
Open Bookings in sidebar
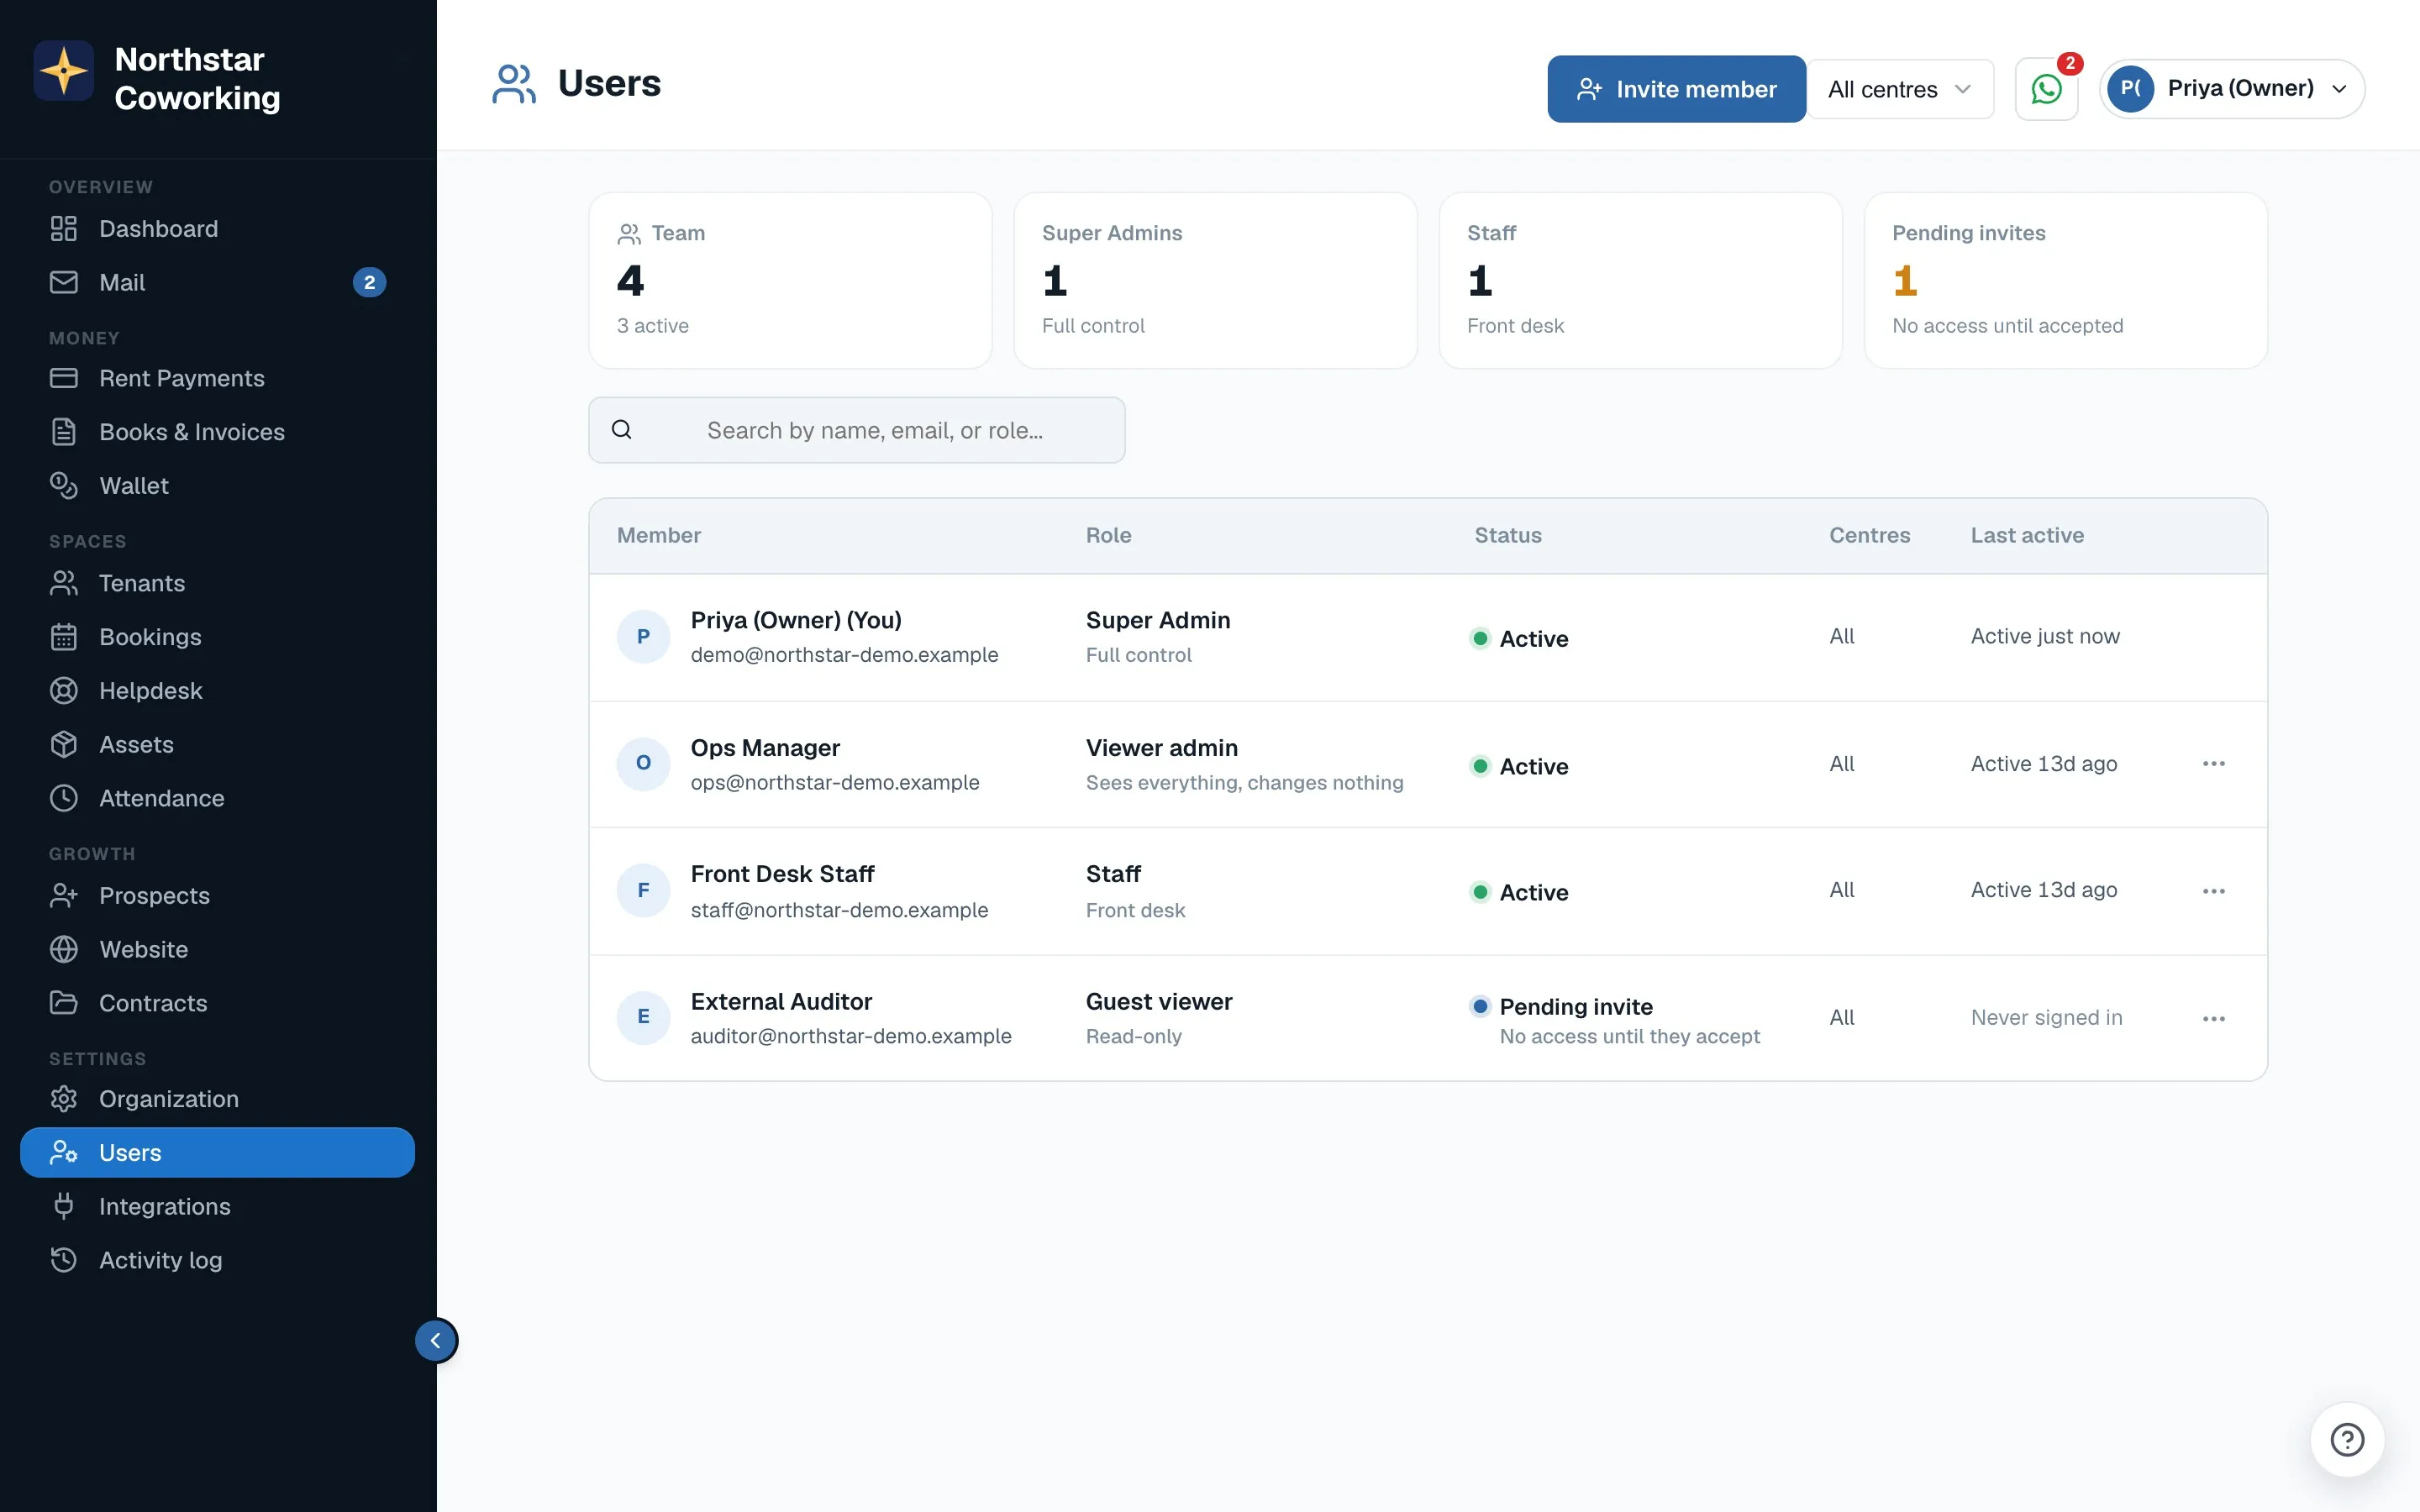pos(217,637)
